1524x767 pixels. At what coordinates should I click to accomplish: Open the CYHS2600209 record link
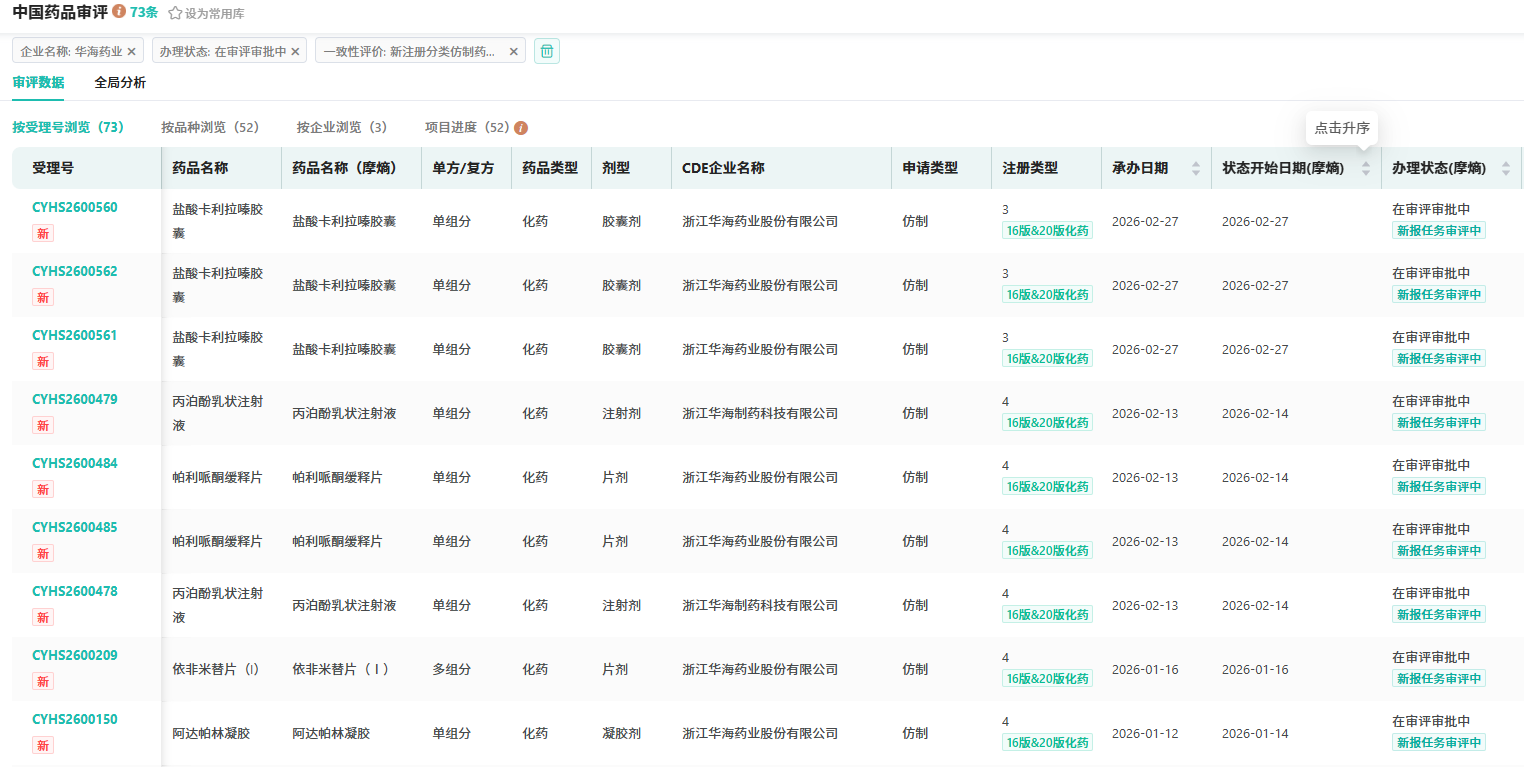pos(75,656)
